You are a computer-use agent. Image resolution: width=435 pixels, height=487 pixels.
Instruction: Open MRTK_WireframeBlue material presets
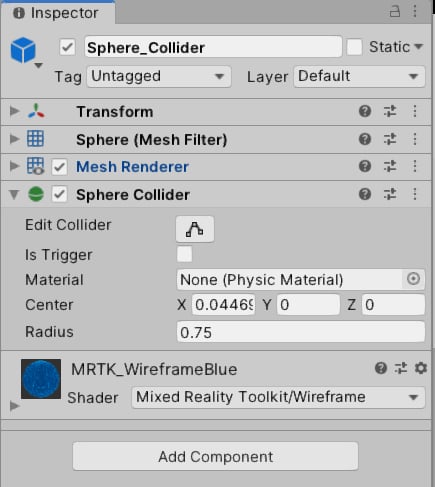[x=401, y=368]
